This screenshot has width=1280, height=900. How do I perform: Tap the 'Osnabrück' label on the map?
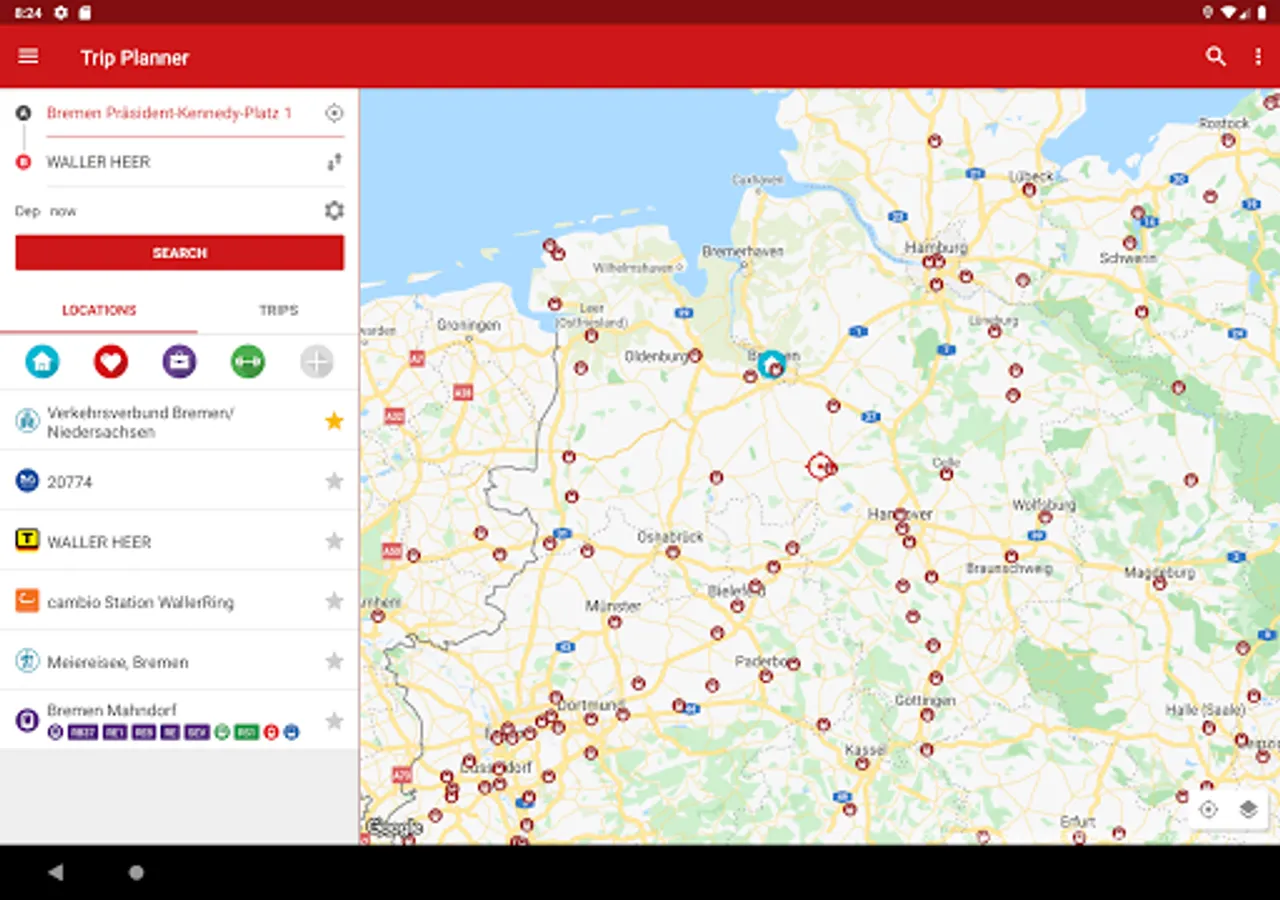(671, 537)
